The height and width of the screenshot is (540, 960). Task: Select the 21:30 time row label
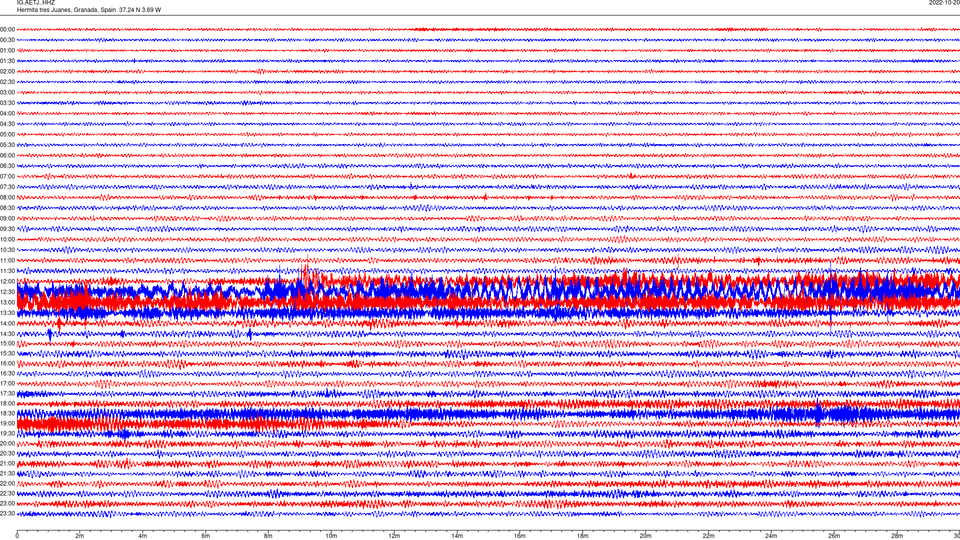click(7, 474)
